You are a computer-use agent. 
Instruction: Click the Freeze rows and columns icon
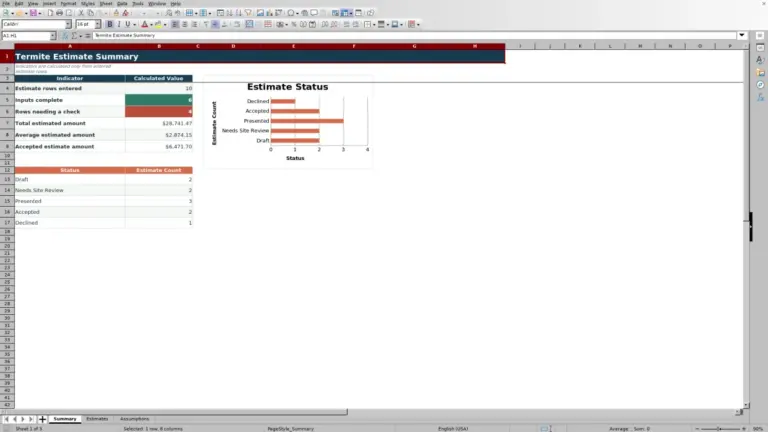(x=344, y=13)
